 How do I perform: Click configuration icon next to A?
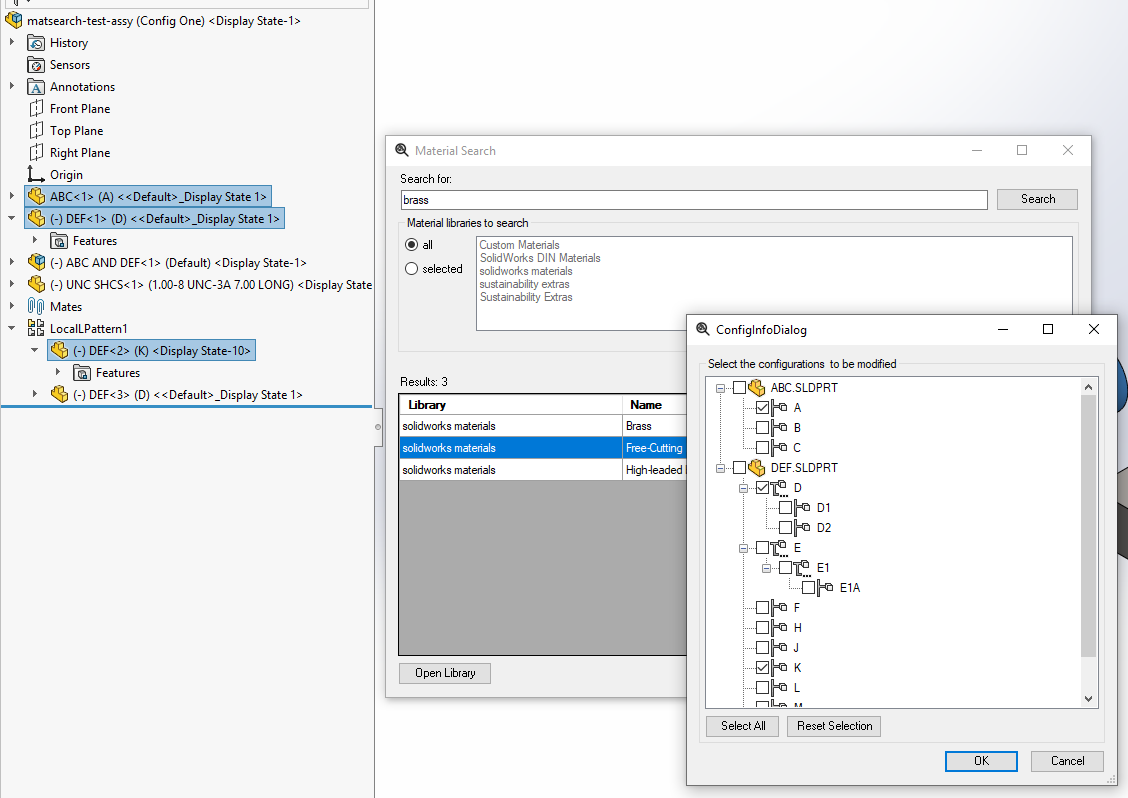click(780, 408)
